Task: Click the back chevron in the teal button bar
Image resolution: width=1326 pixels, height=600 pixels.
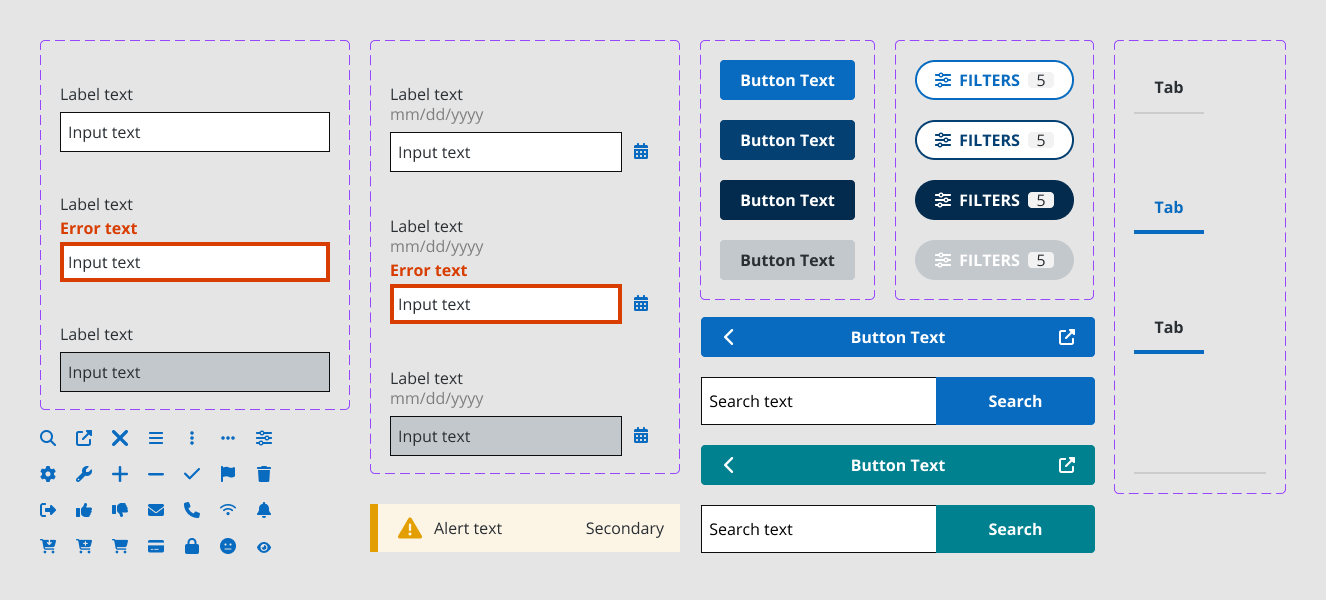Action: [x=729, y=465]
